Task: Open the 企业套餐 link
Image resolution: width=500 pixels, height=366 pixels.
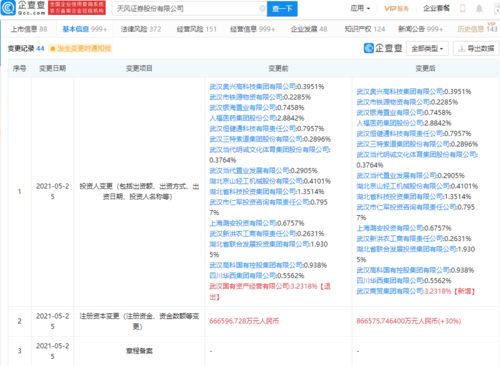Action: click(436, 8)
